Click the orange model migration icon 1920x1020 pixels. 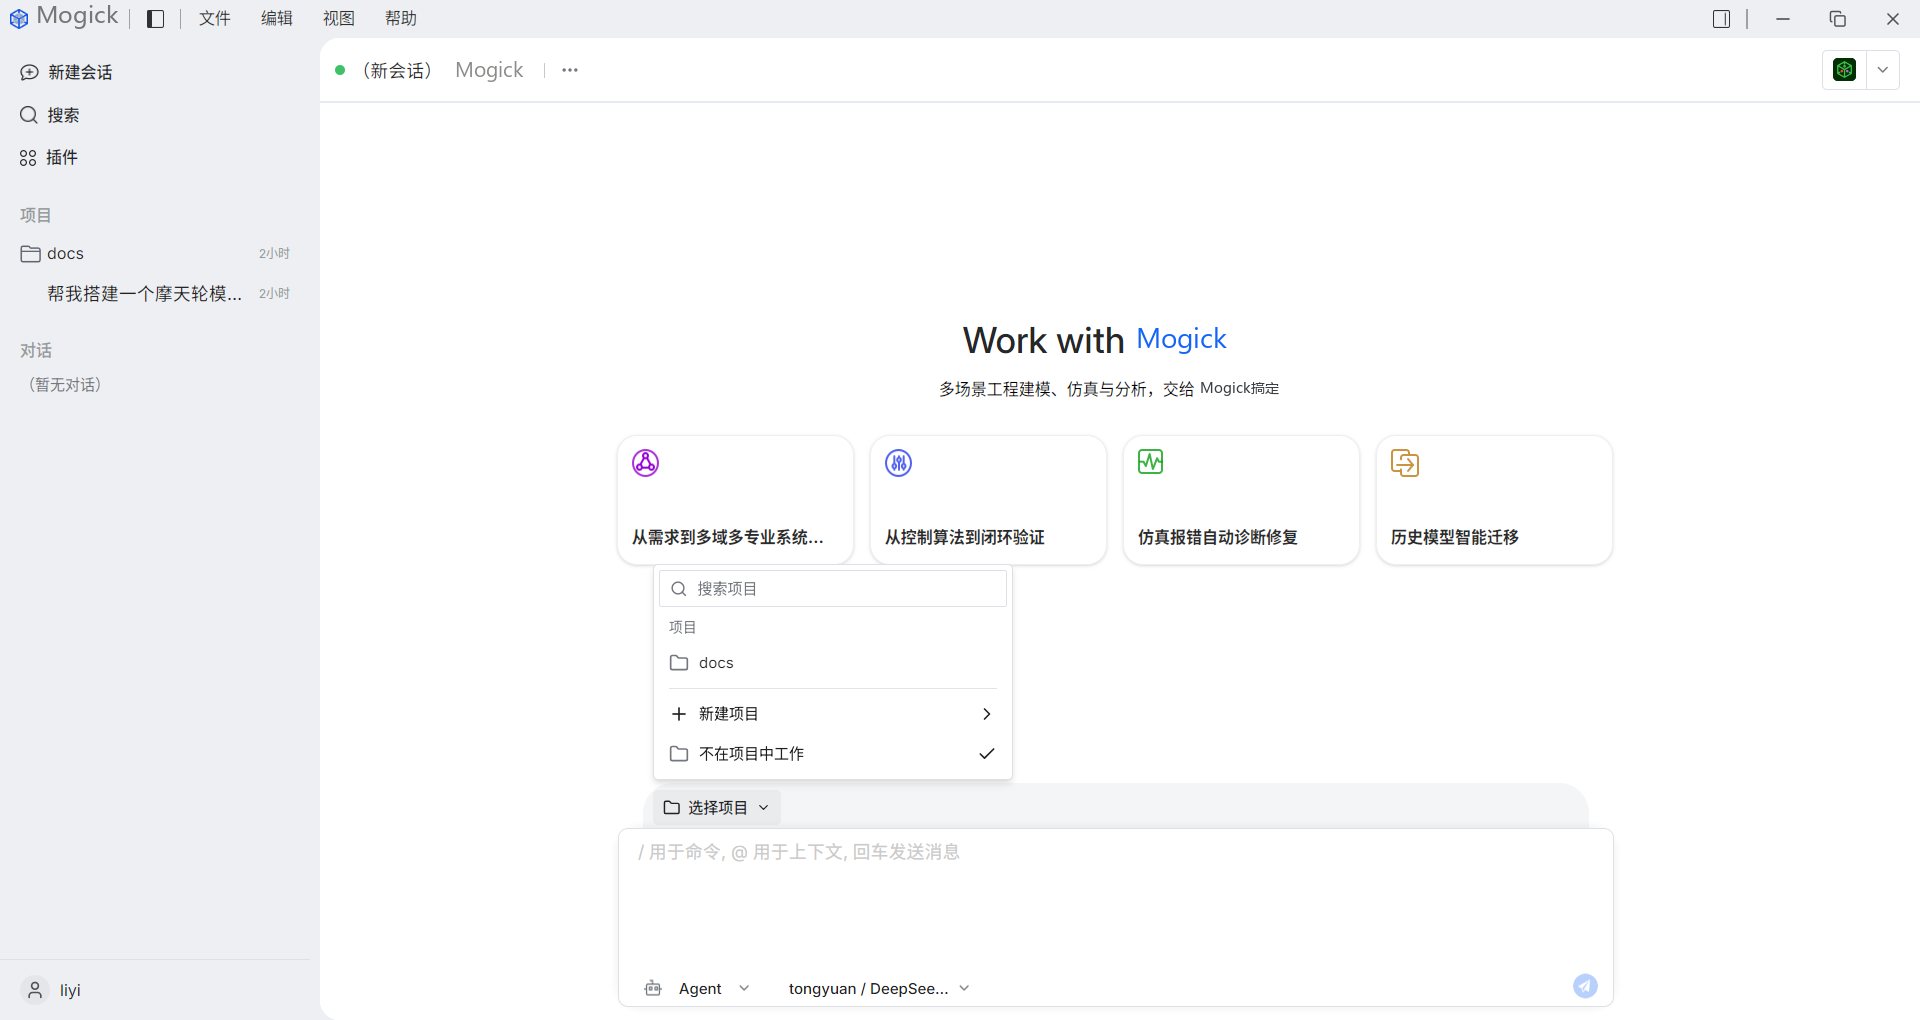pos(1404,463)
